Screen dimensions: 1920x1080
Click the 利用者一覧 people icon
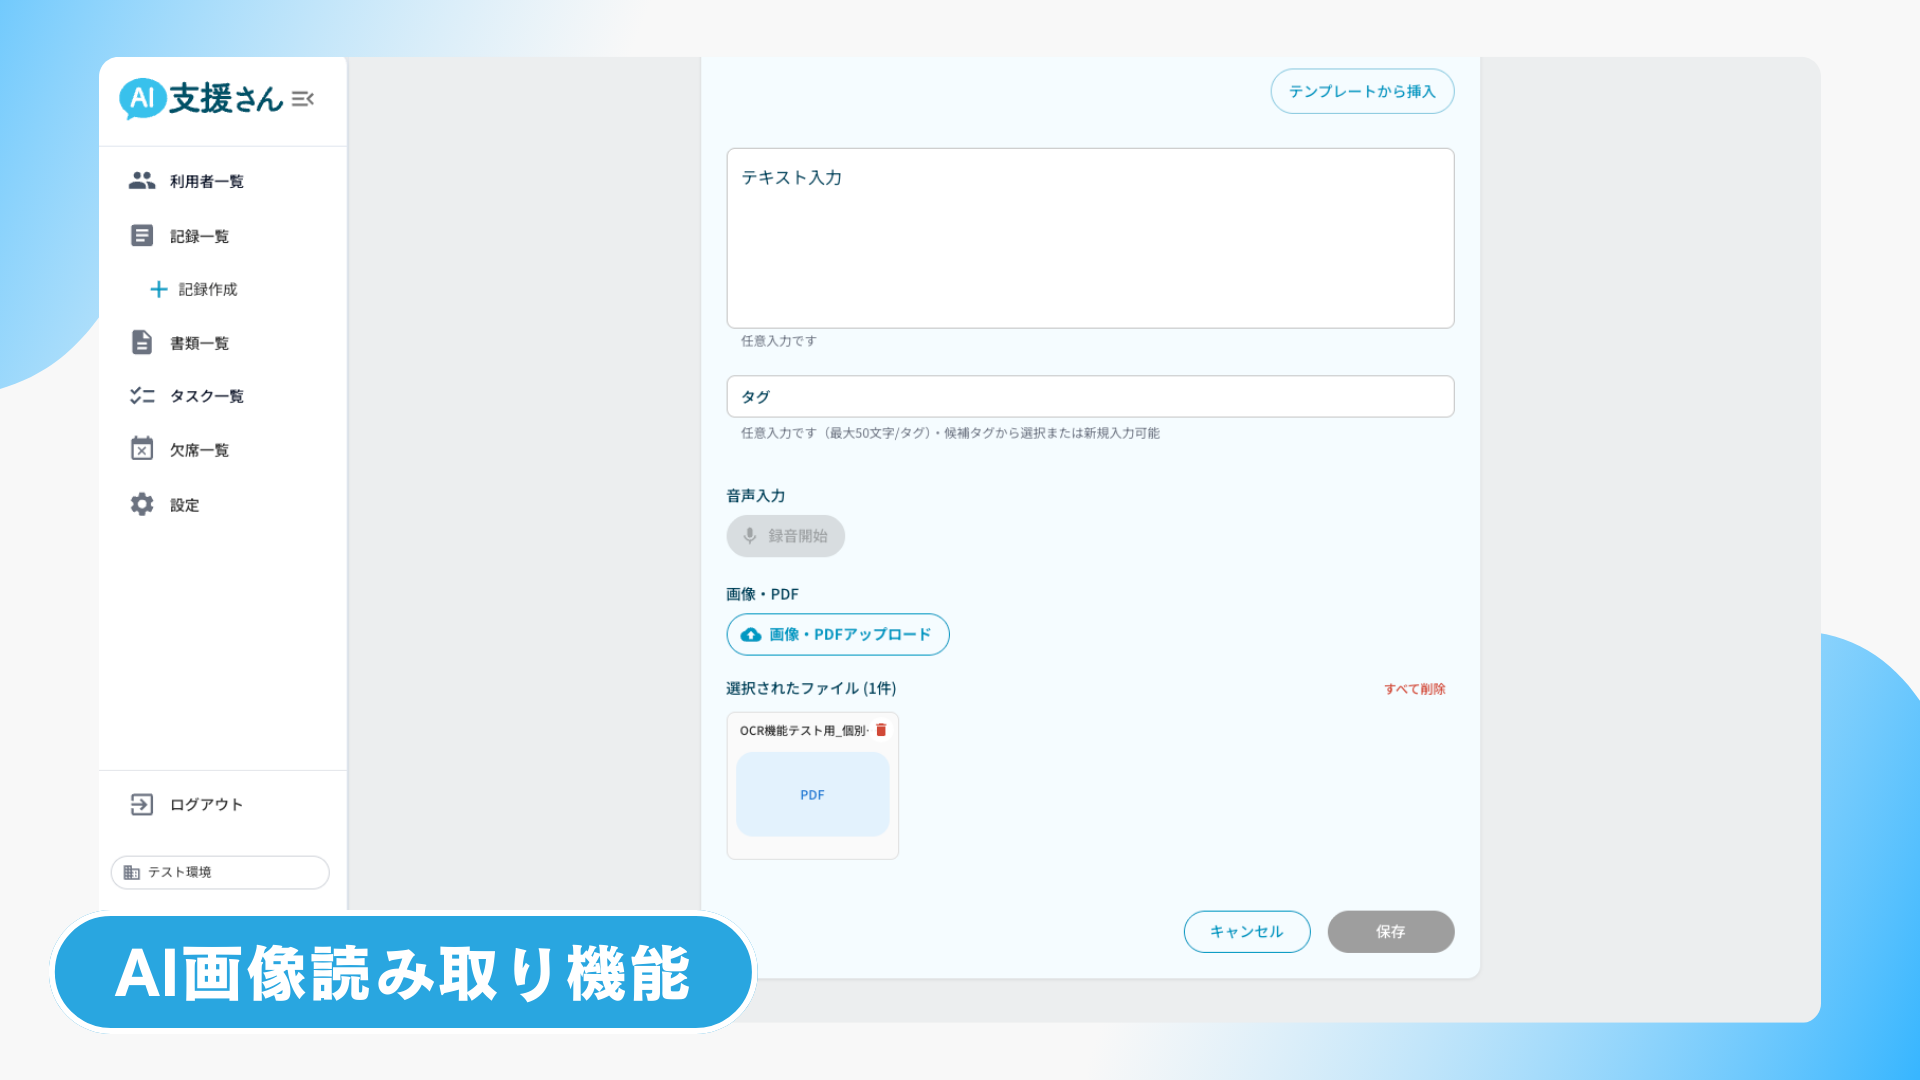tap(142, 181)
